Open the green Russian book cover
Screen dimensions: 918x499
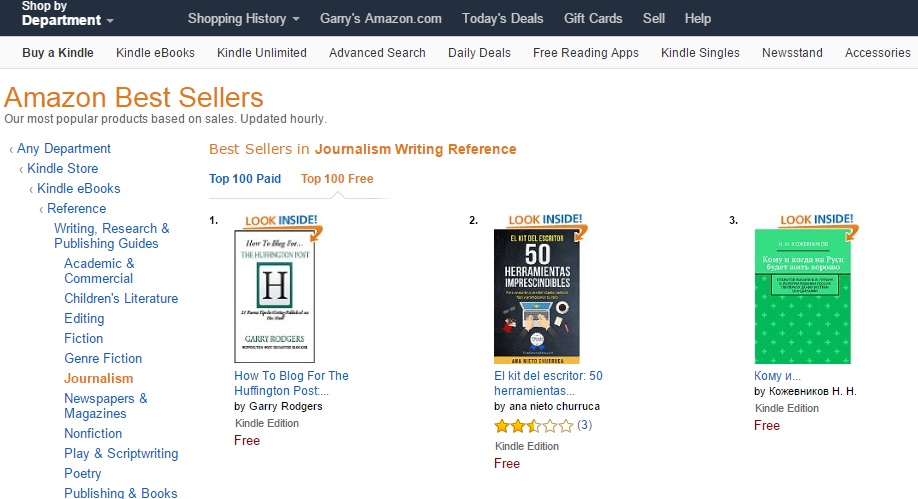pos(802,296)
